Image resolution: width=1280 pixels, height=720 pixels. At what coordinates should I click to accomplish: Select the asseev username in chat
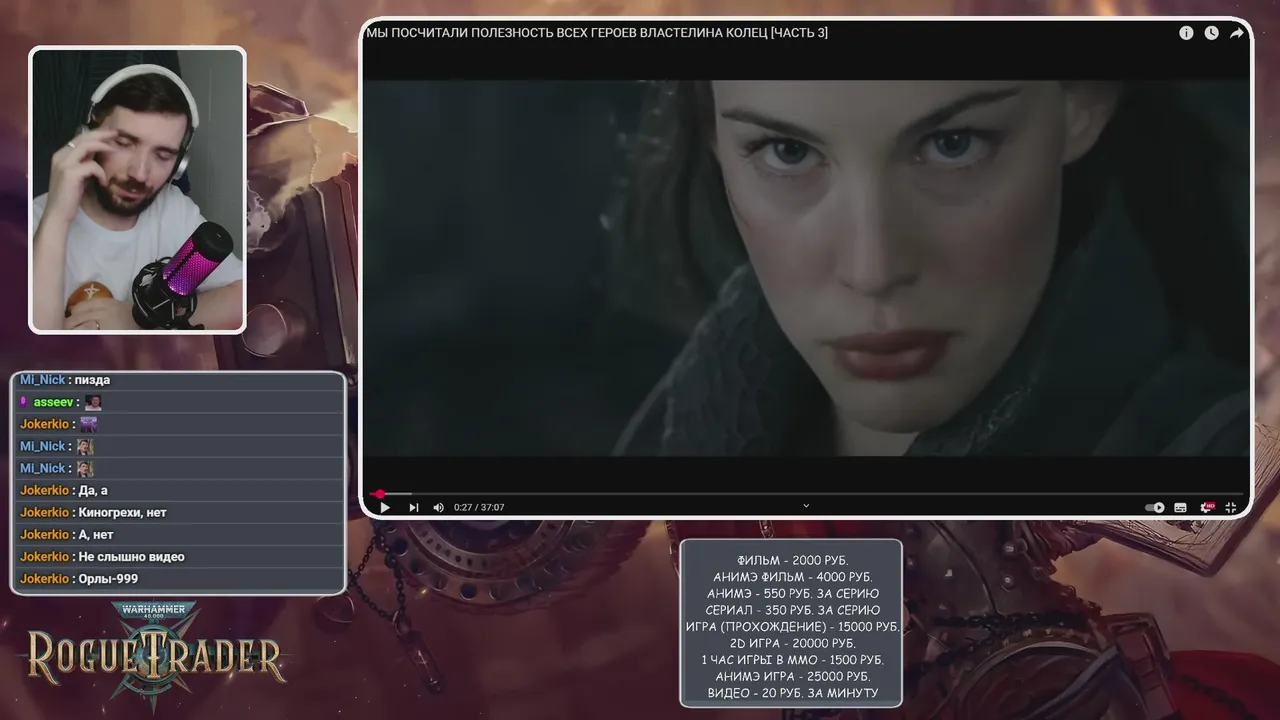(53, 402)
